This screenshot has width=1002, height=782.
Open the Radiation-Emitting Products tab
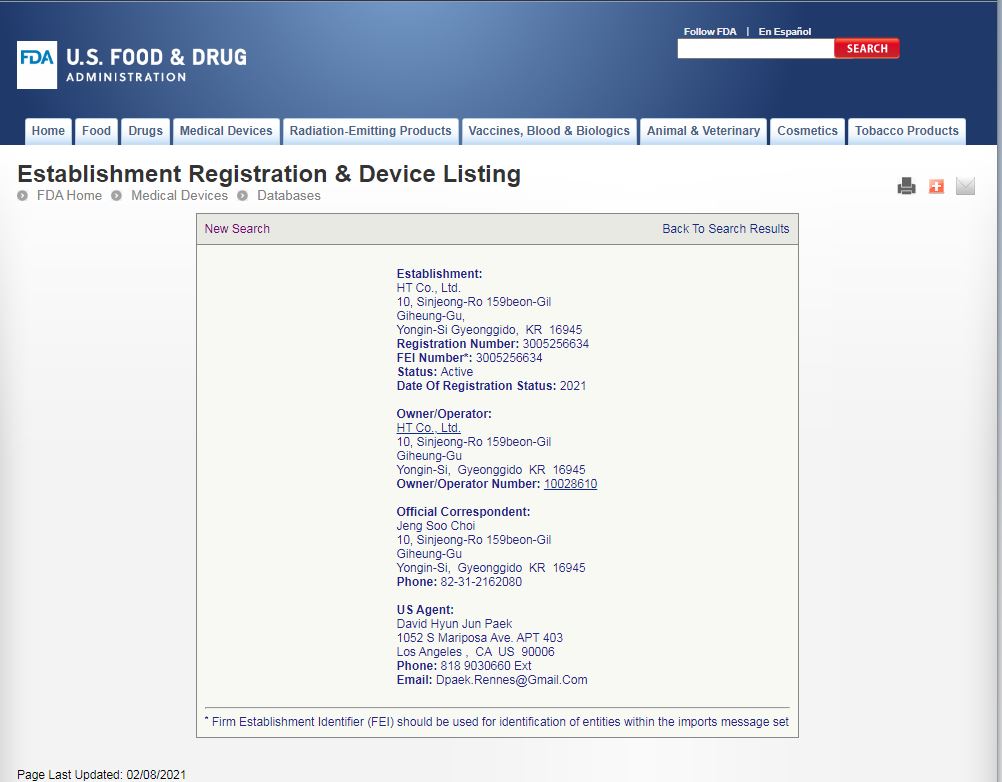tap(370, 131)
